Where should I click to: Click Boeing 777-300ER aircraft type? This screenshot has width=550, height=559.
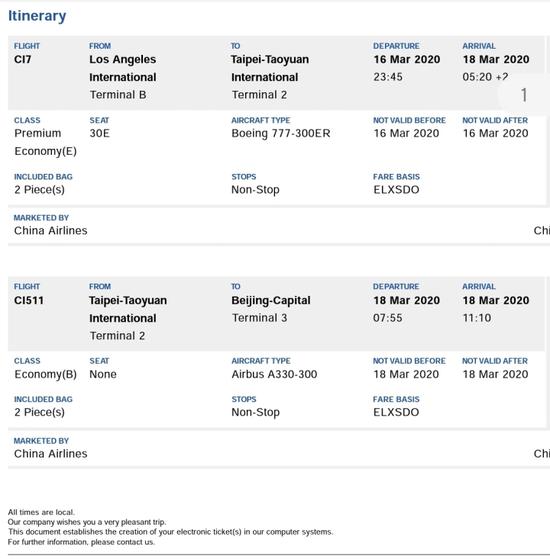281,133
